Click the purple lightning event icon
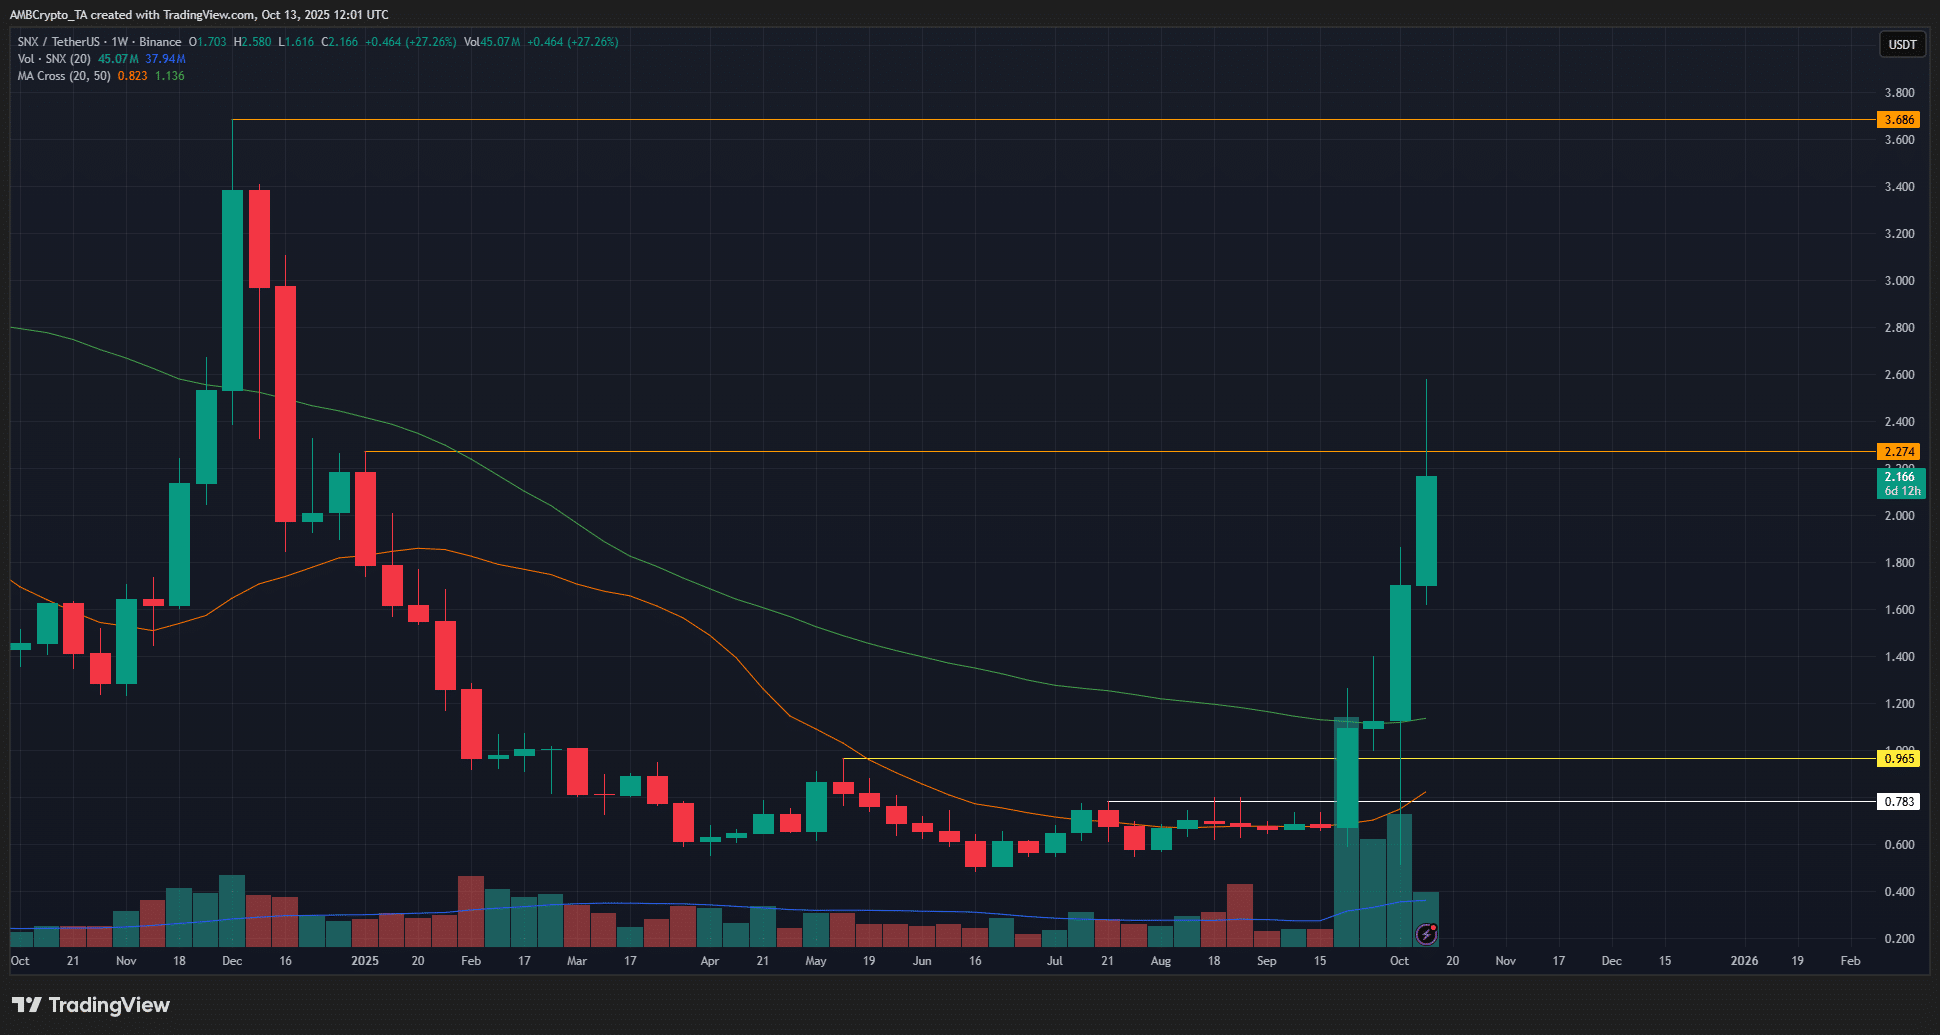This screenshot has height=1035, width=1940. tap(1427, 935)
